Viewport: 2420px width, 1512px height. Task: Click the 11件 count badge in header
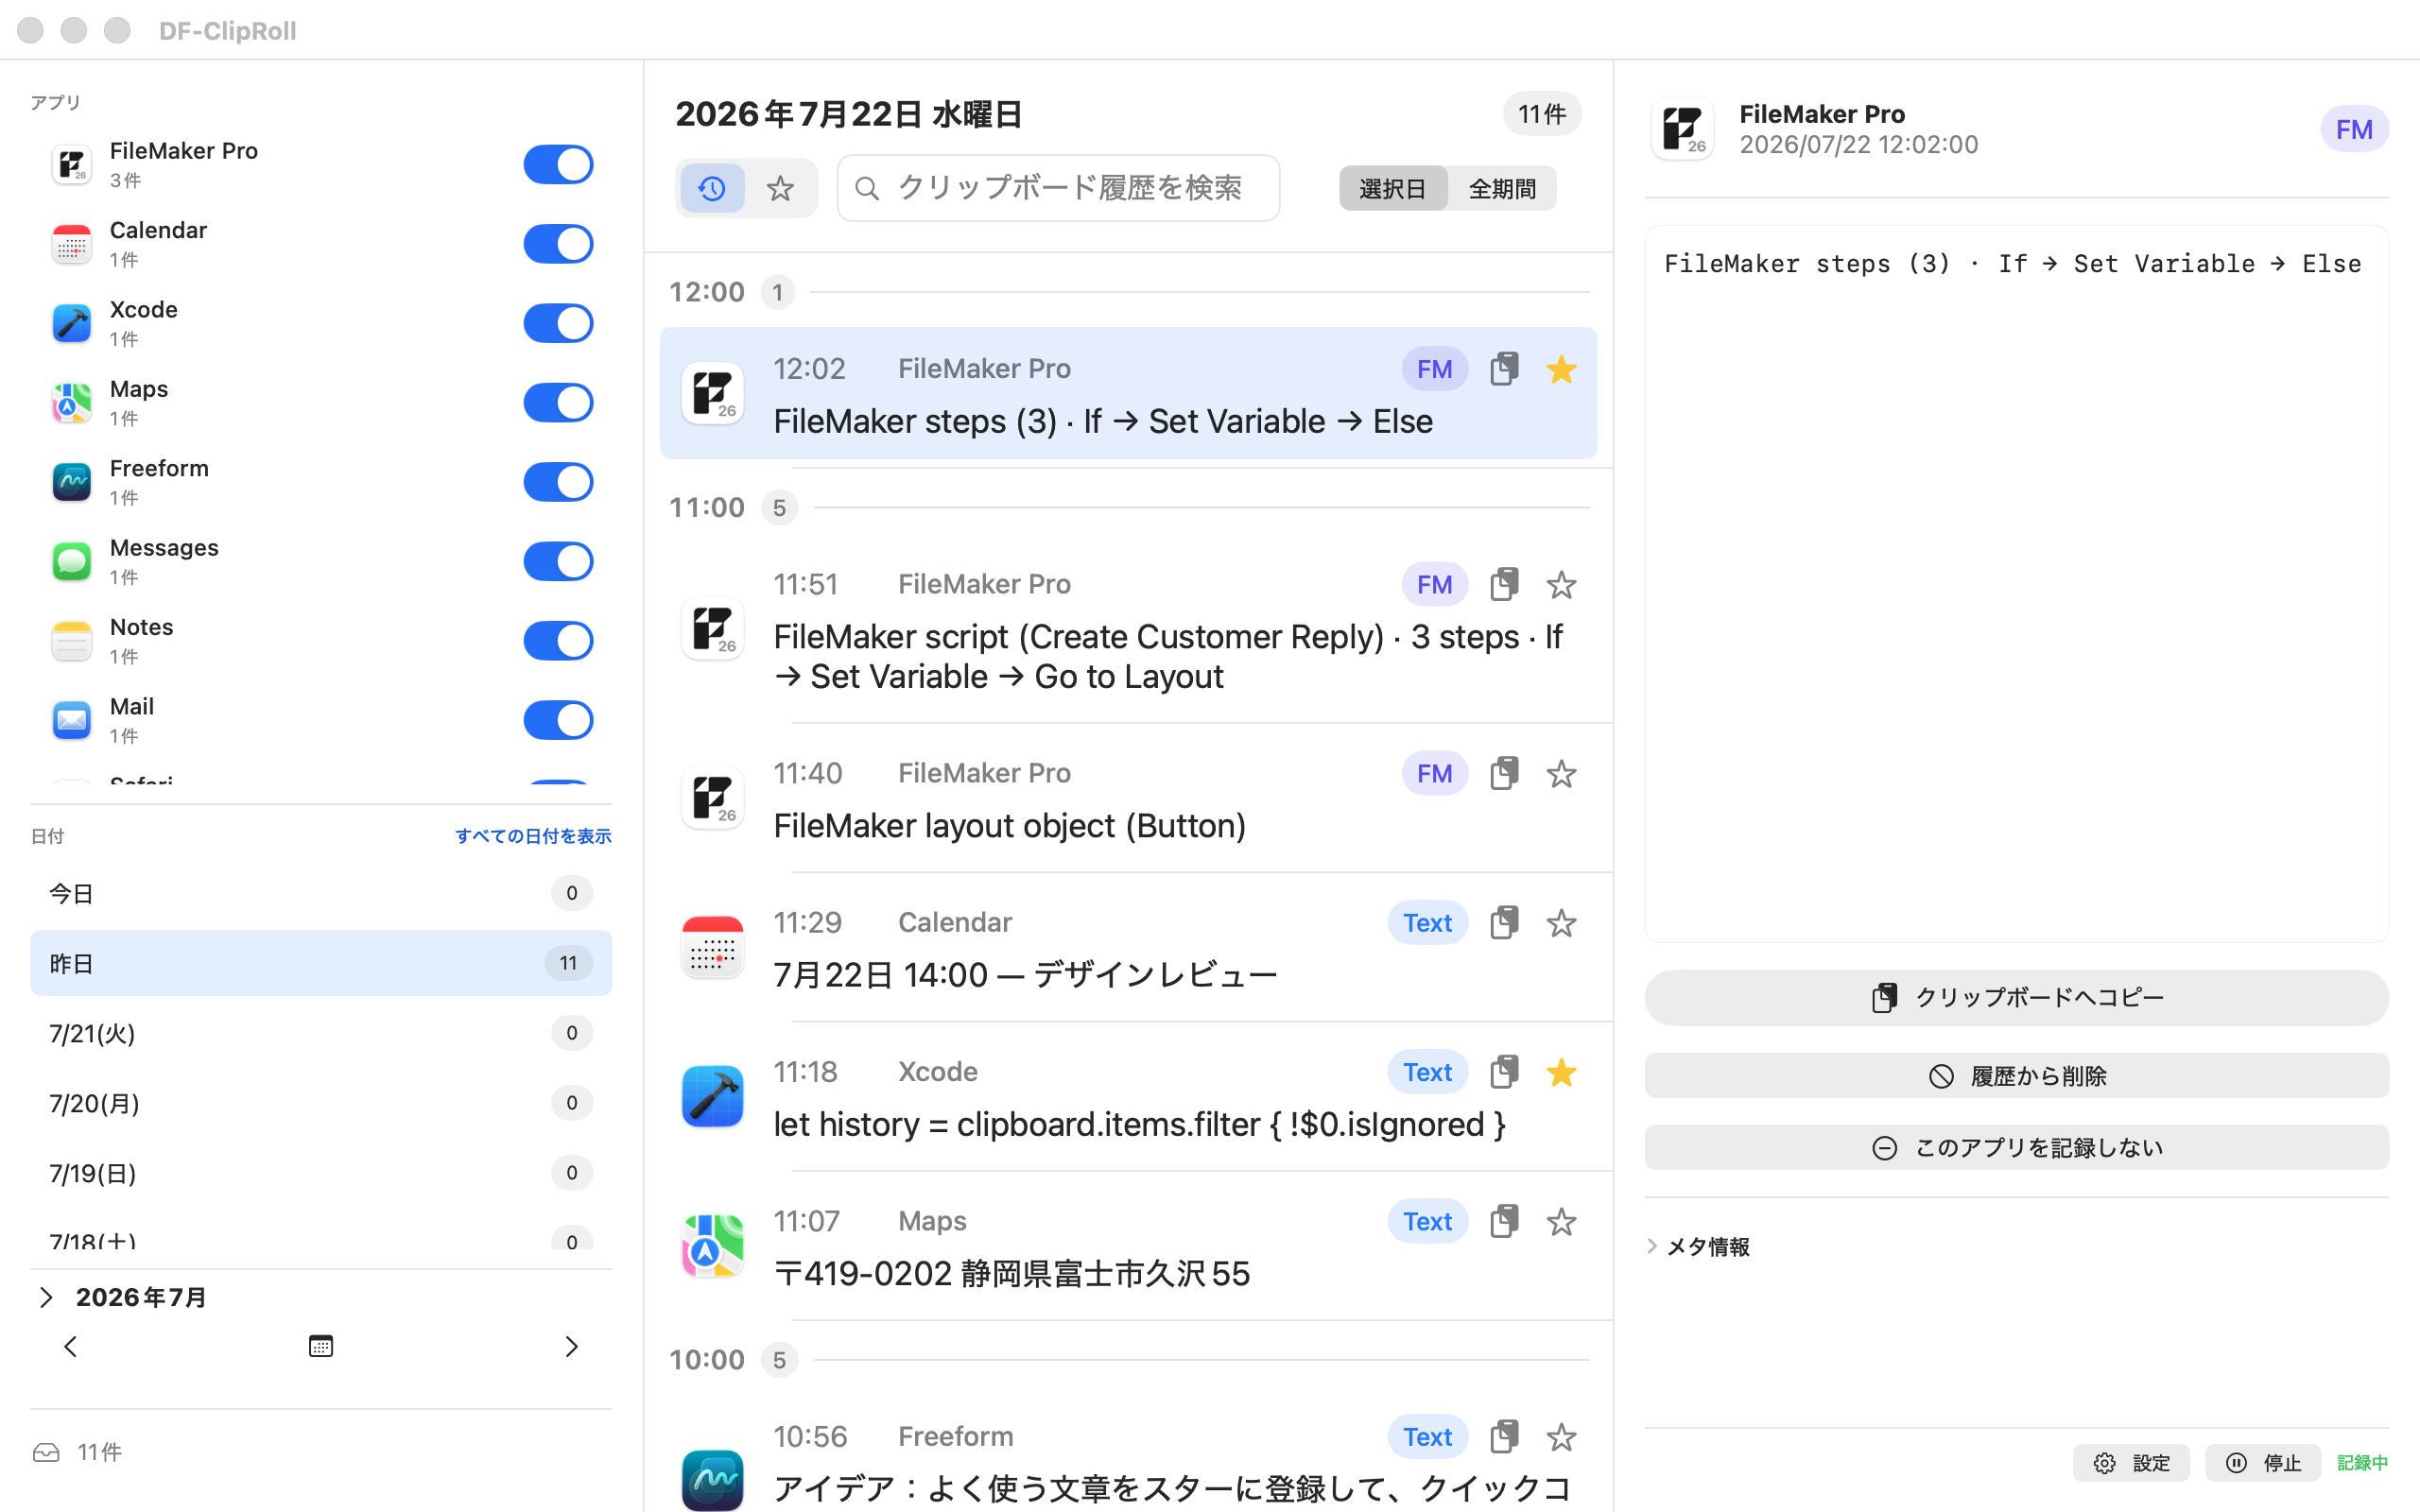tap(1541, 114)
